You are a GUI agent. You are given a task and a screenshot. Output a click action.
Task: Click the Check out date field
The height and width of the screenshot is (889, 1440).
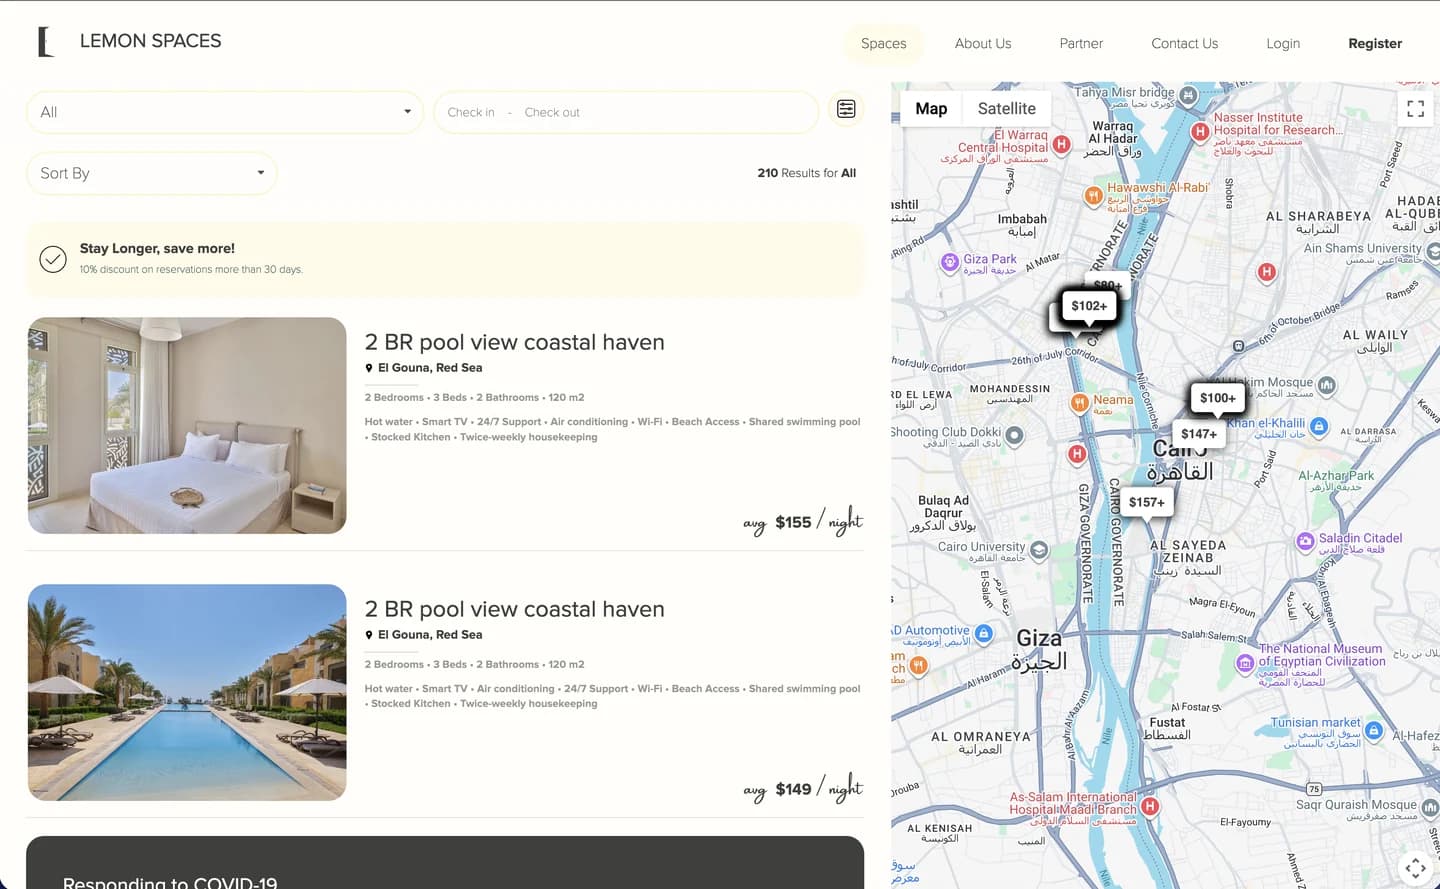[552, 112]
